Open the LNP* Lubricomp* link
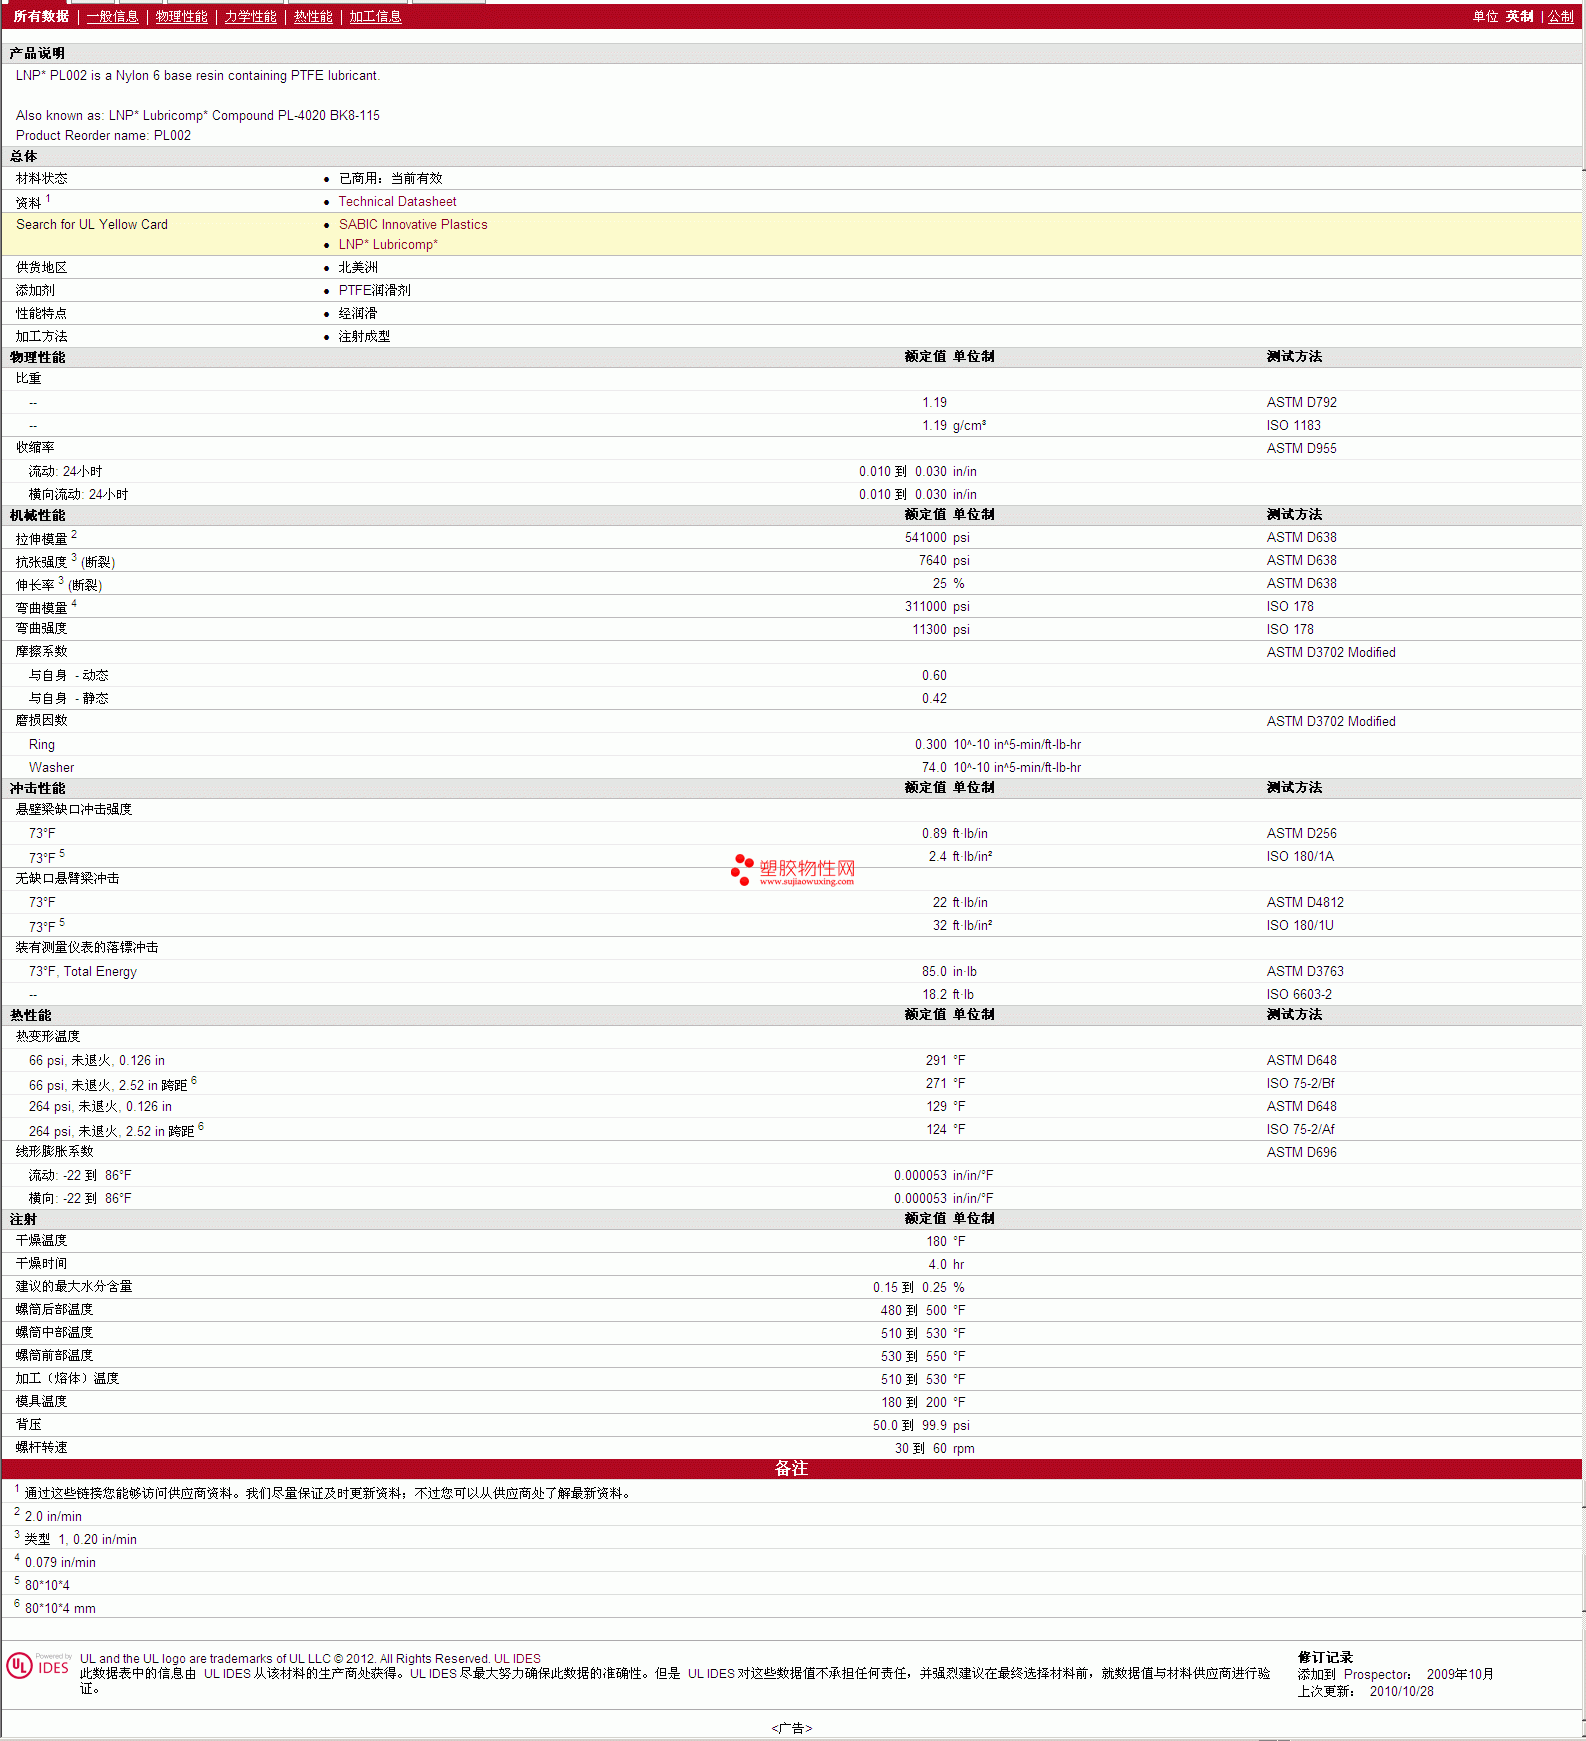The height and width of the screenshot is (1741, 1586). (388, 245)
